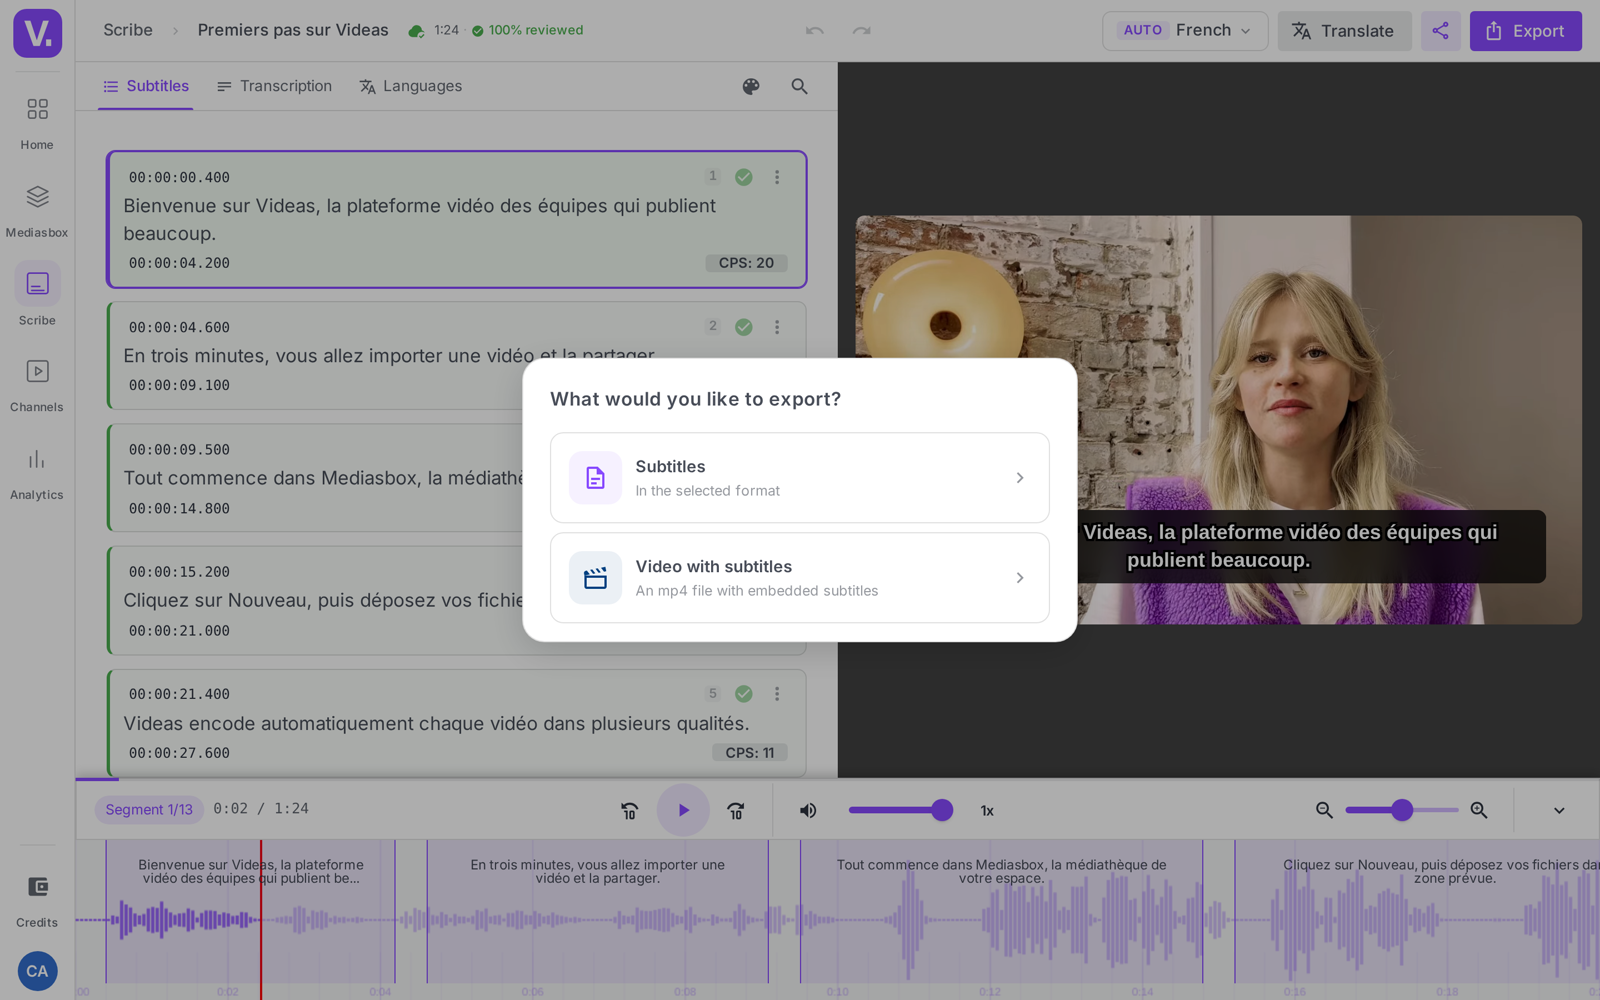The width and height of the screenshot is (1600, 1000).
Task: Toggle reviewed checkmark on segment 5
Action: (744, 694)
